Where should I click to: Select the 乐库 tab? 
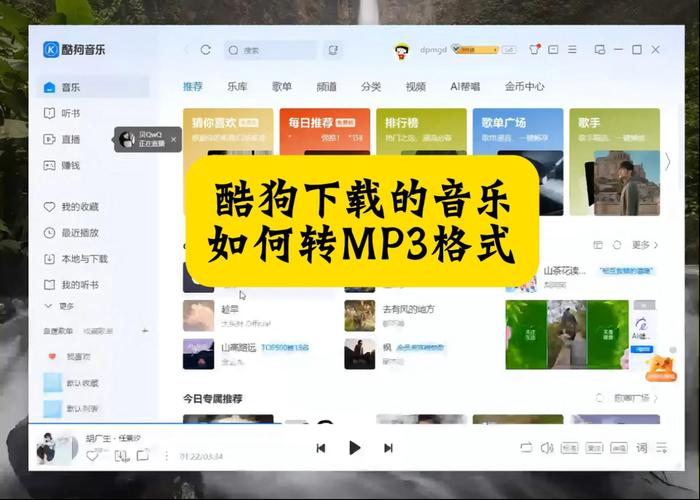coord(237,87)
